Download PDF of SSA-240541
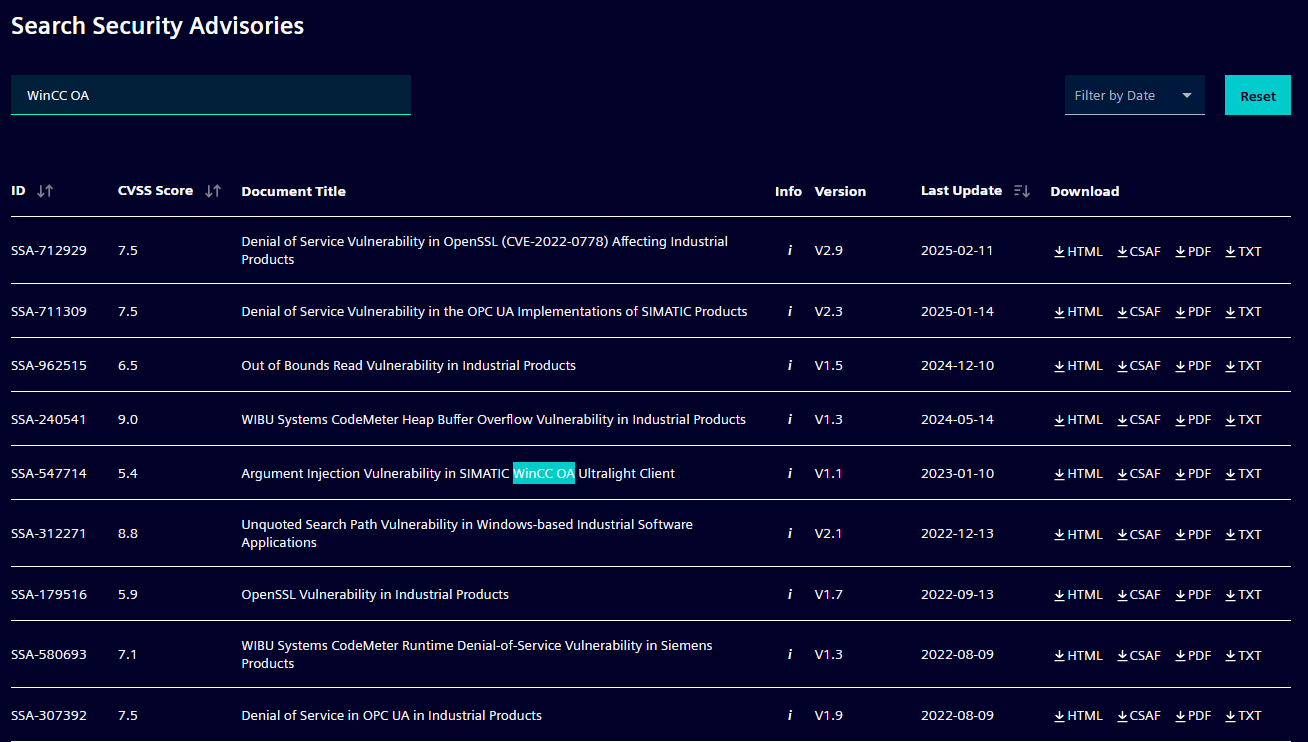Image resolution: width=1308 pixels, height=742 pixels. [1193, 420]
